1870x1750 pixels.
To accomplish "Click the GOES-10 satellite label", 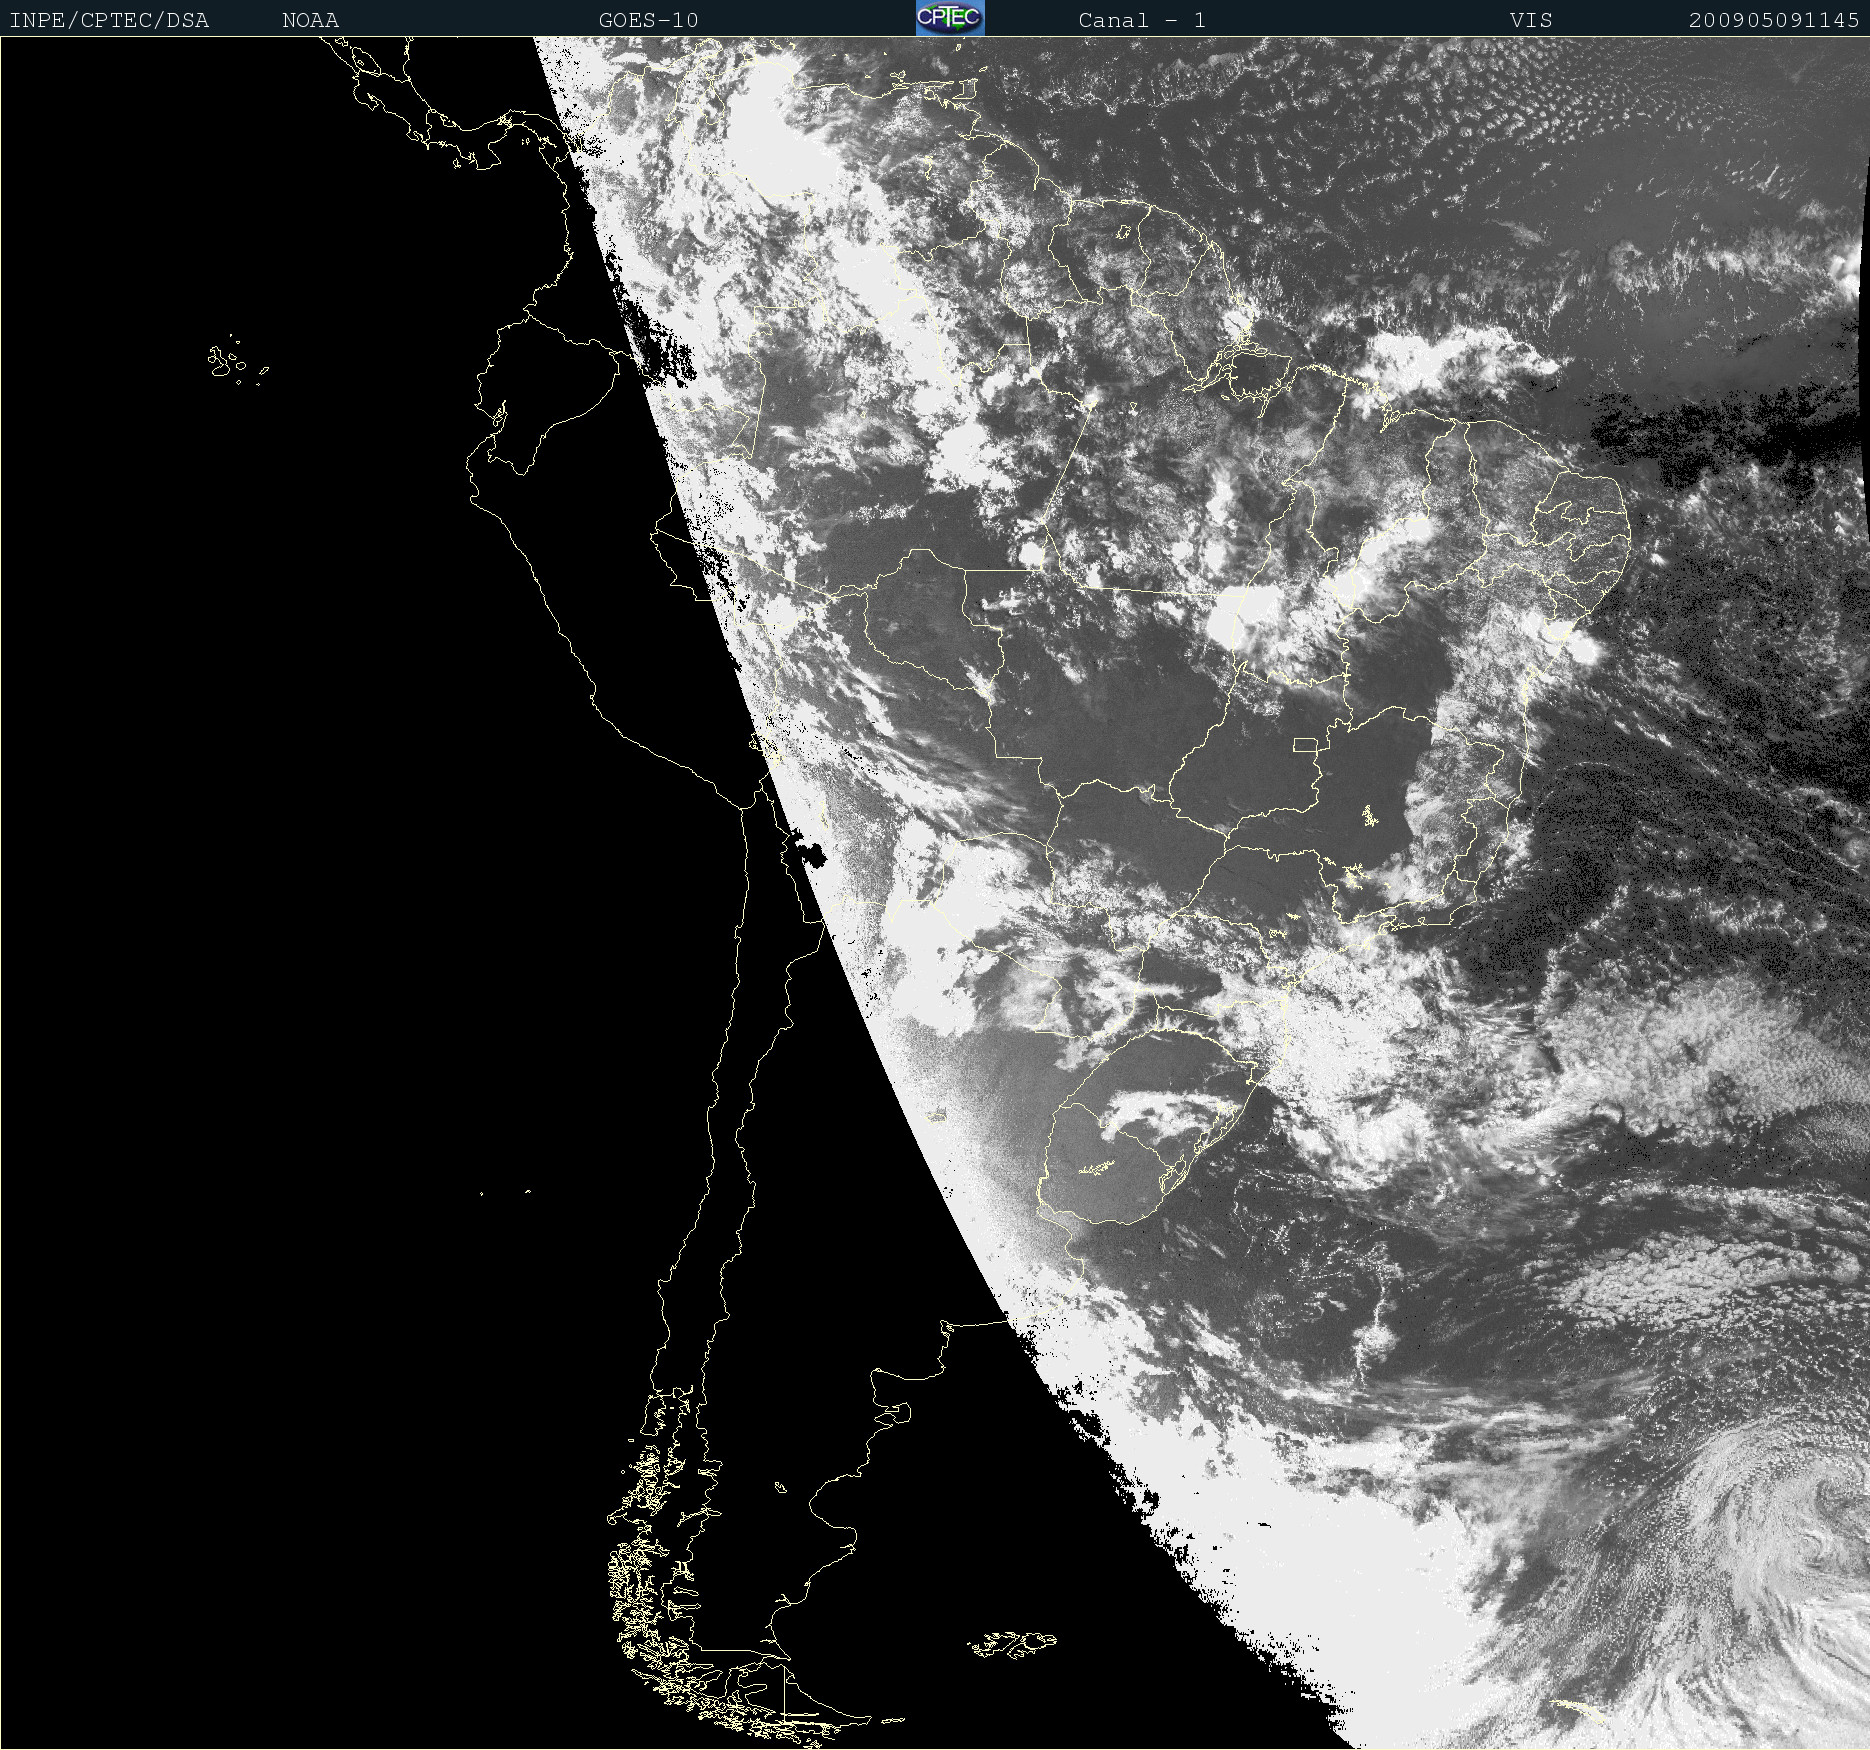I will pos(648,20).
